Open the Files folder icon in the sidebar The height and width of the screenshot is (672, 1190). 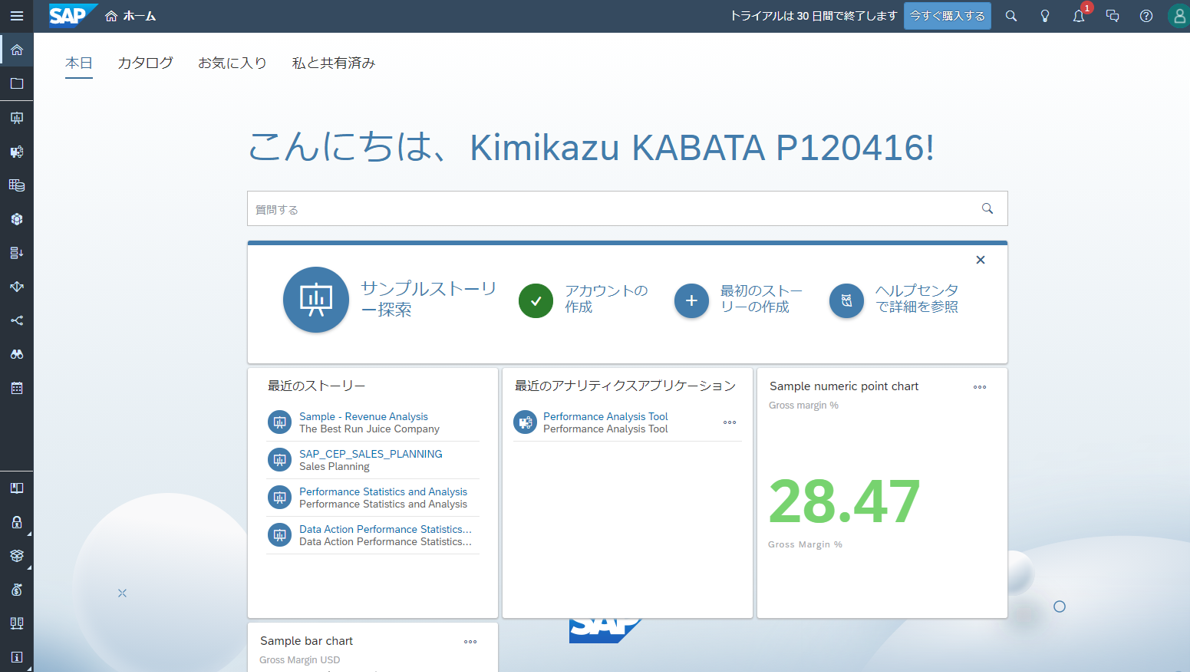tap(17, 84)
